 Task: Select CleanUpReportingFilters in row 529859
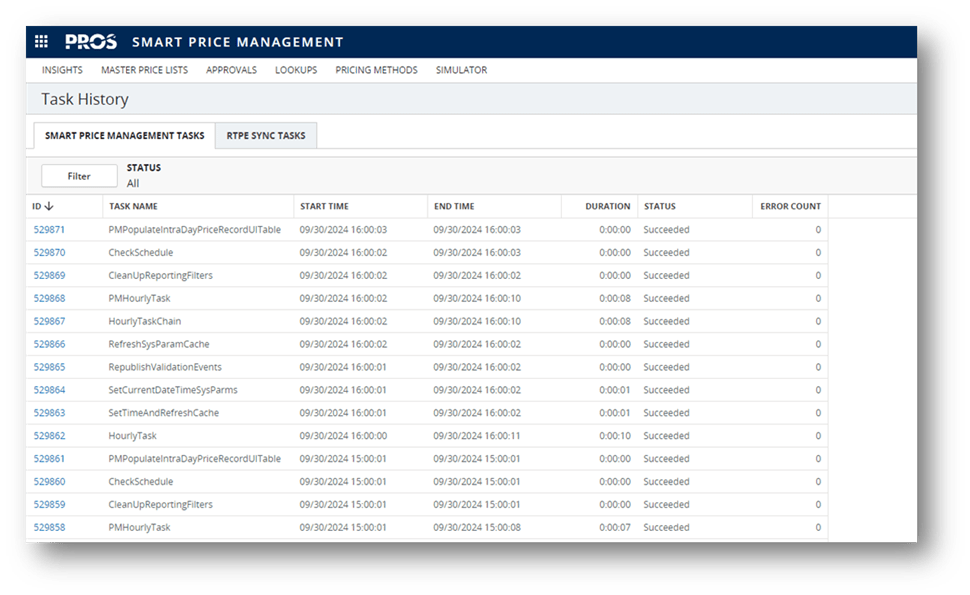click(160, 504)
